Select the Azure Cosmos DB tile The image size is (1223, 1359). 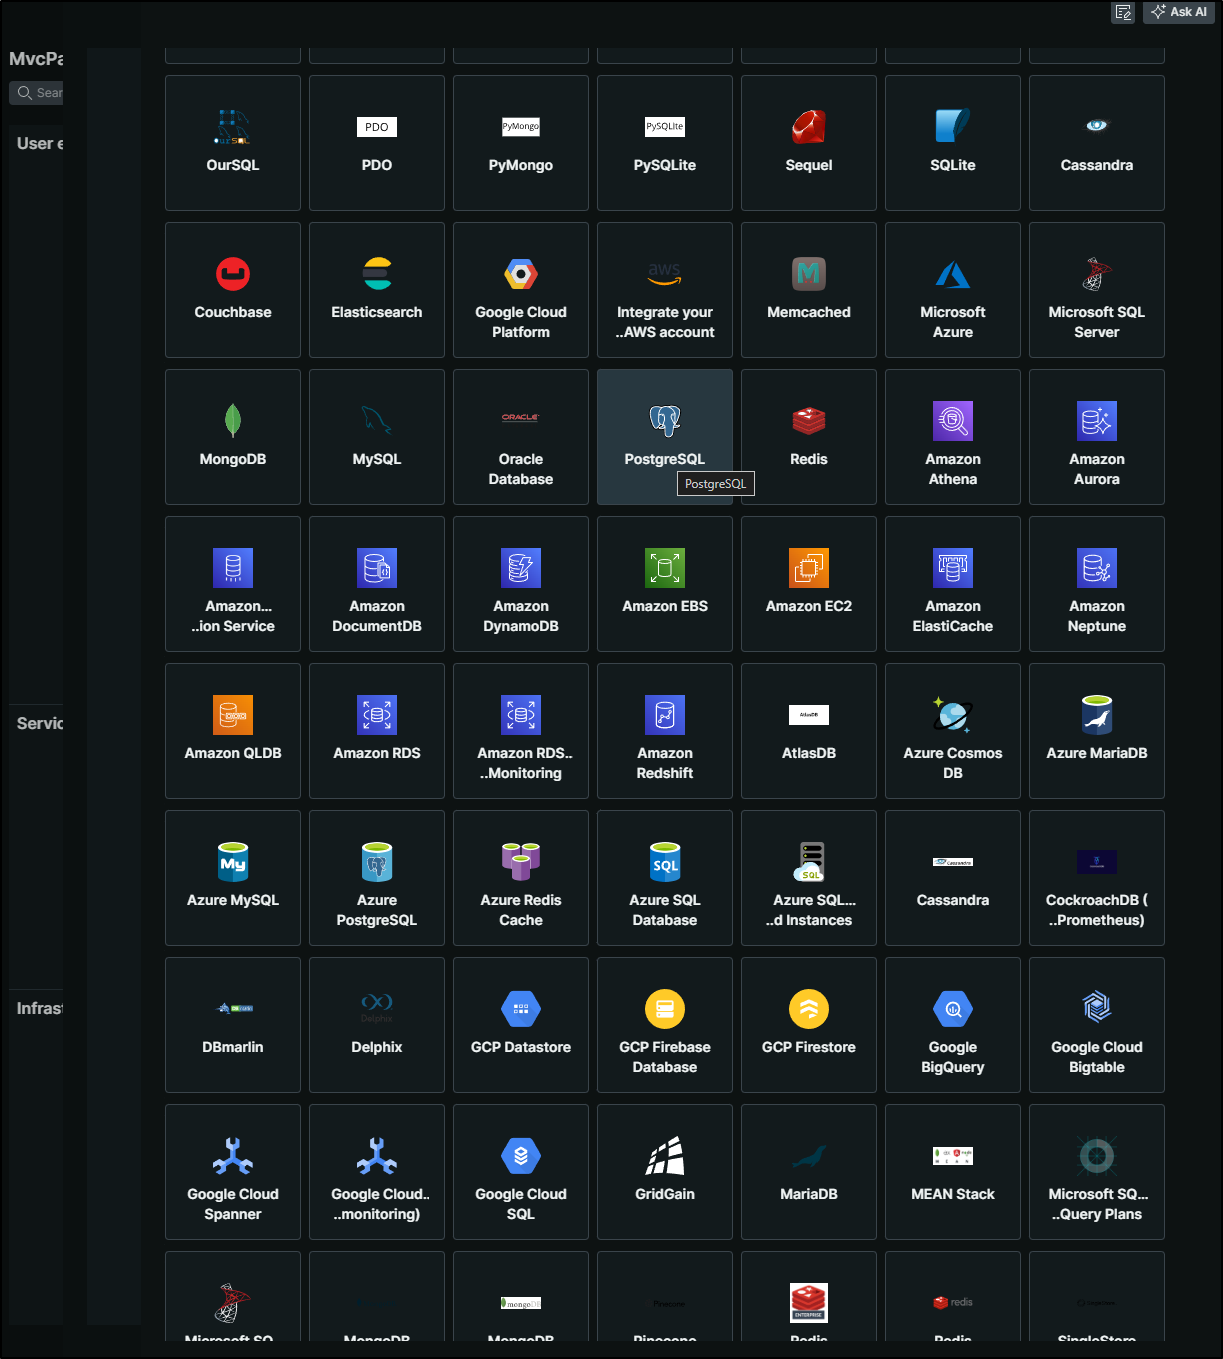click(953, 731)
